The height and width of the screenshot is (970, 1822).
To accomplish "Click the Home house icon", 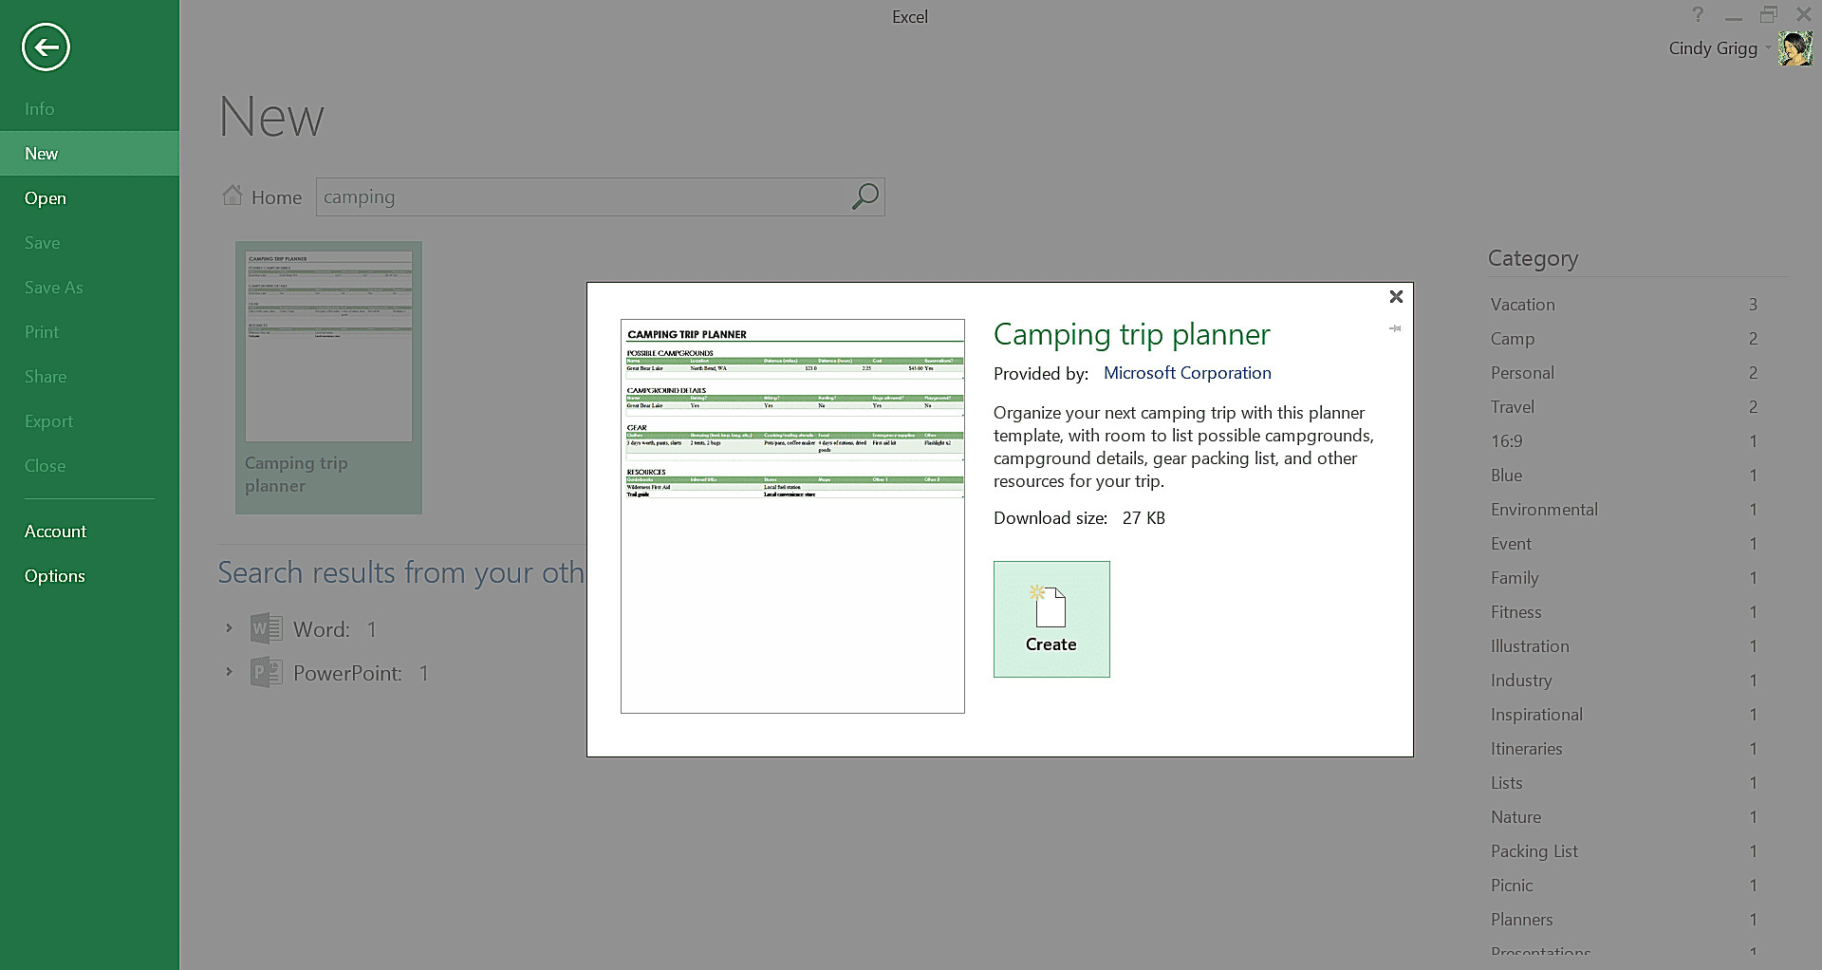I will pos(232,196).
